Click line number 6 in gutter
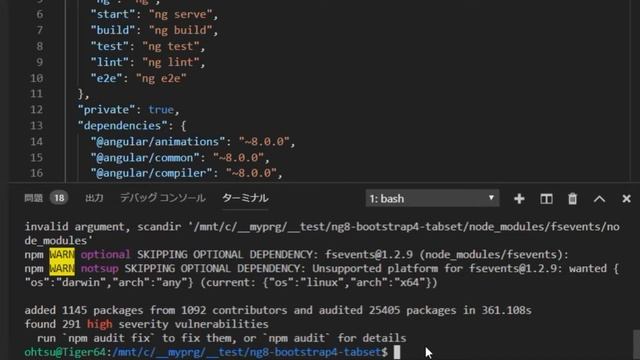 coord(40,14)
